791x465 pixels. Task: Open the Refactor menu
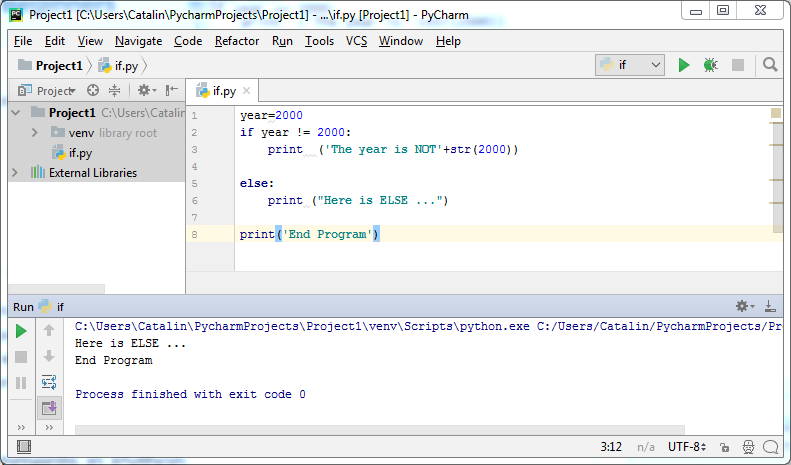[x=237, y=41]
